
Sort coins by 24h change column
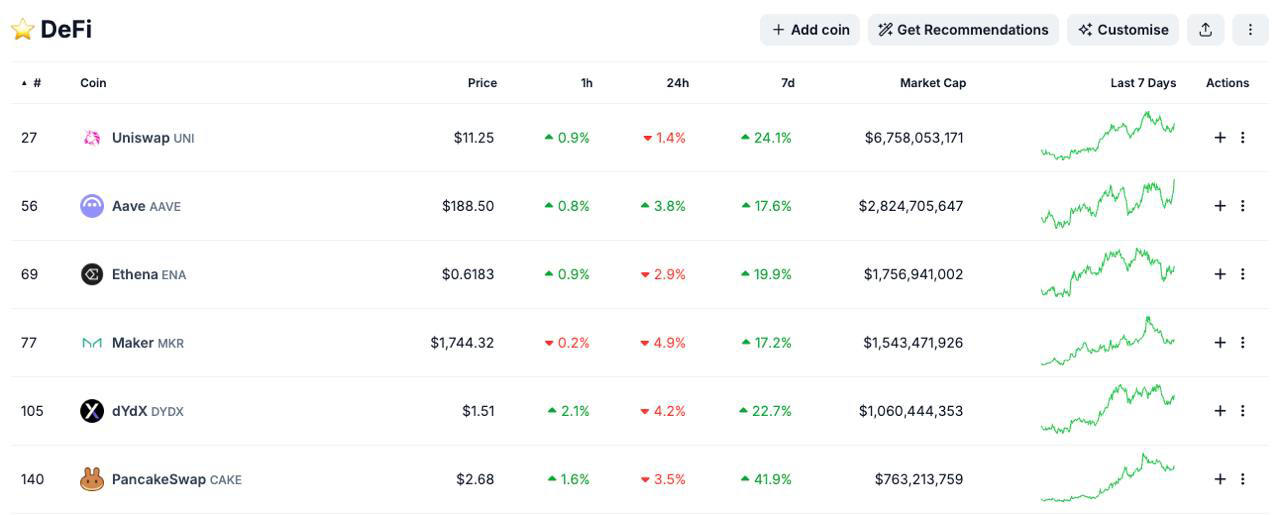click(x=677, y=83)
